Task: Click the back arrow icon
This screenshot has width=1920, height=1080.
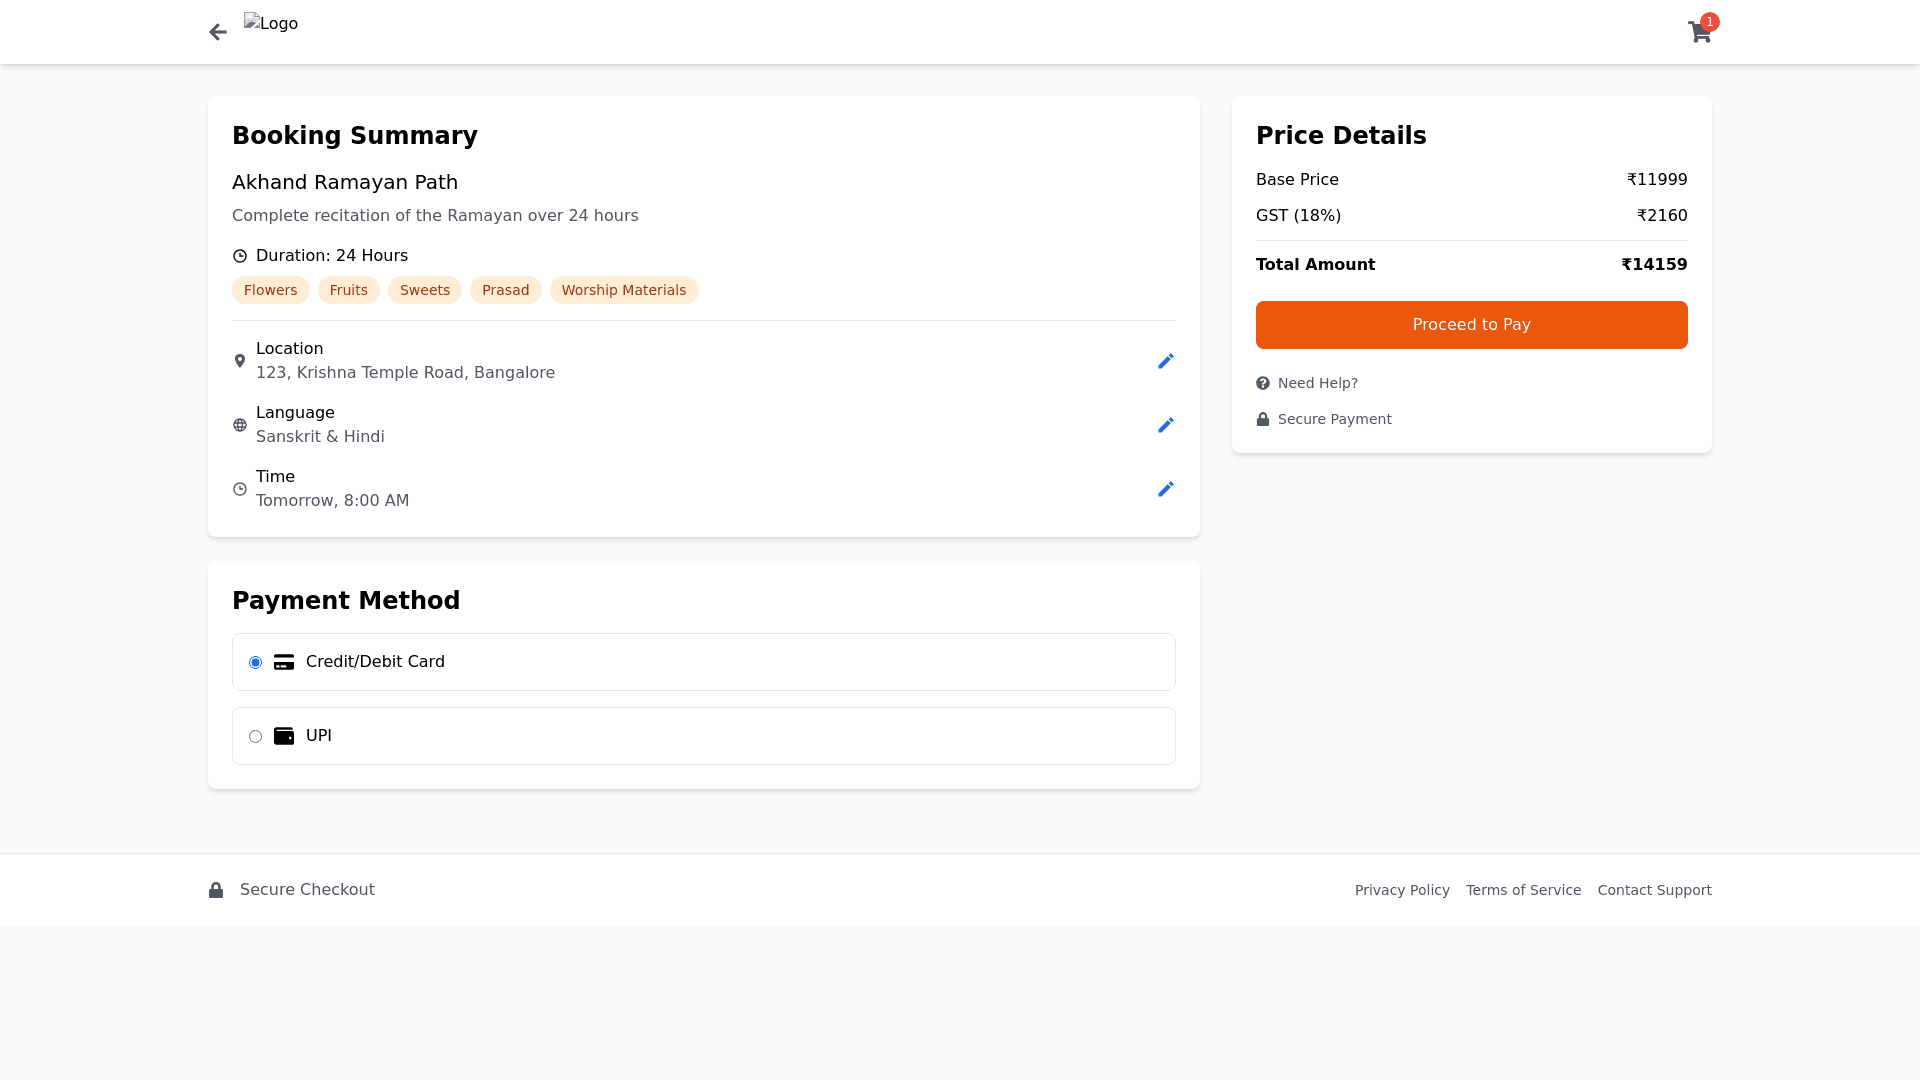Action: (218, 32)
